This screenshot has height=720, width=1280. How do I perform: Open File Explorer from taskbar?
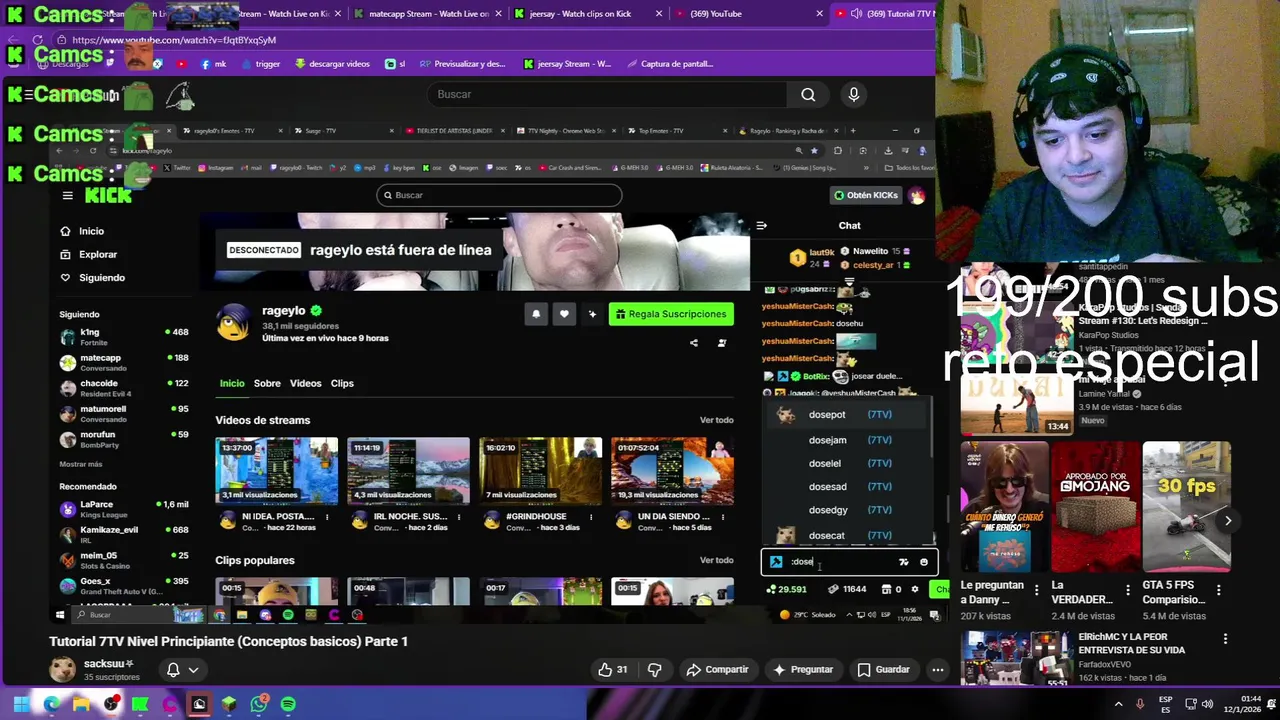point(81,704)
